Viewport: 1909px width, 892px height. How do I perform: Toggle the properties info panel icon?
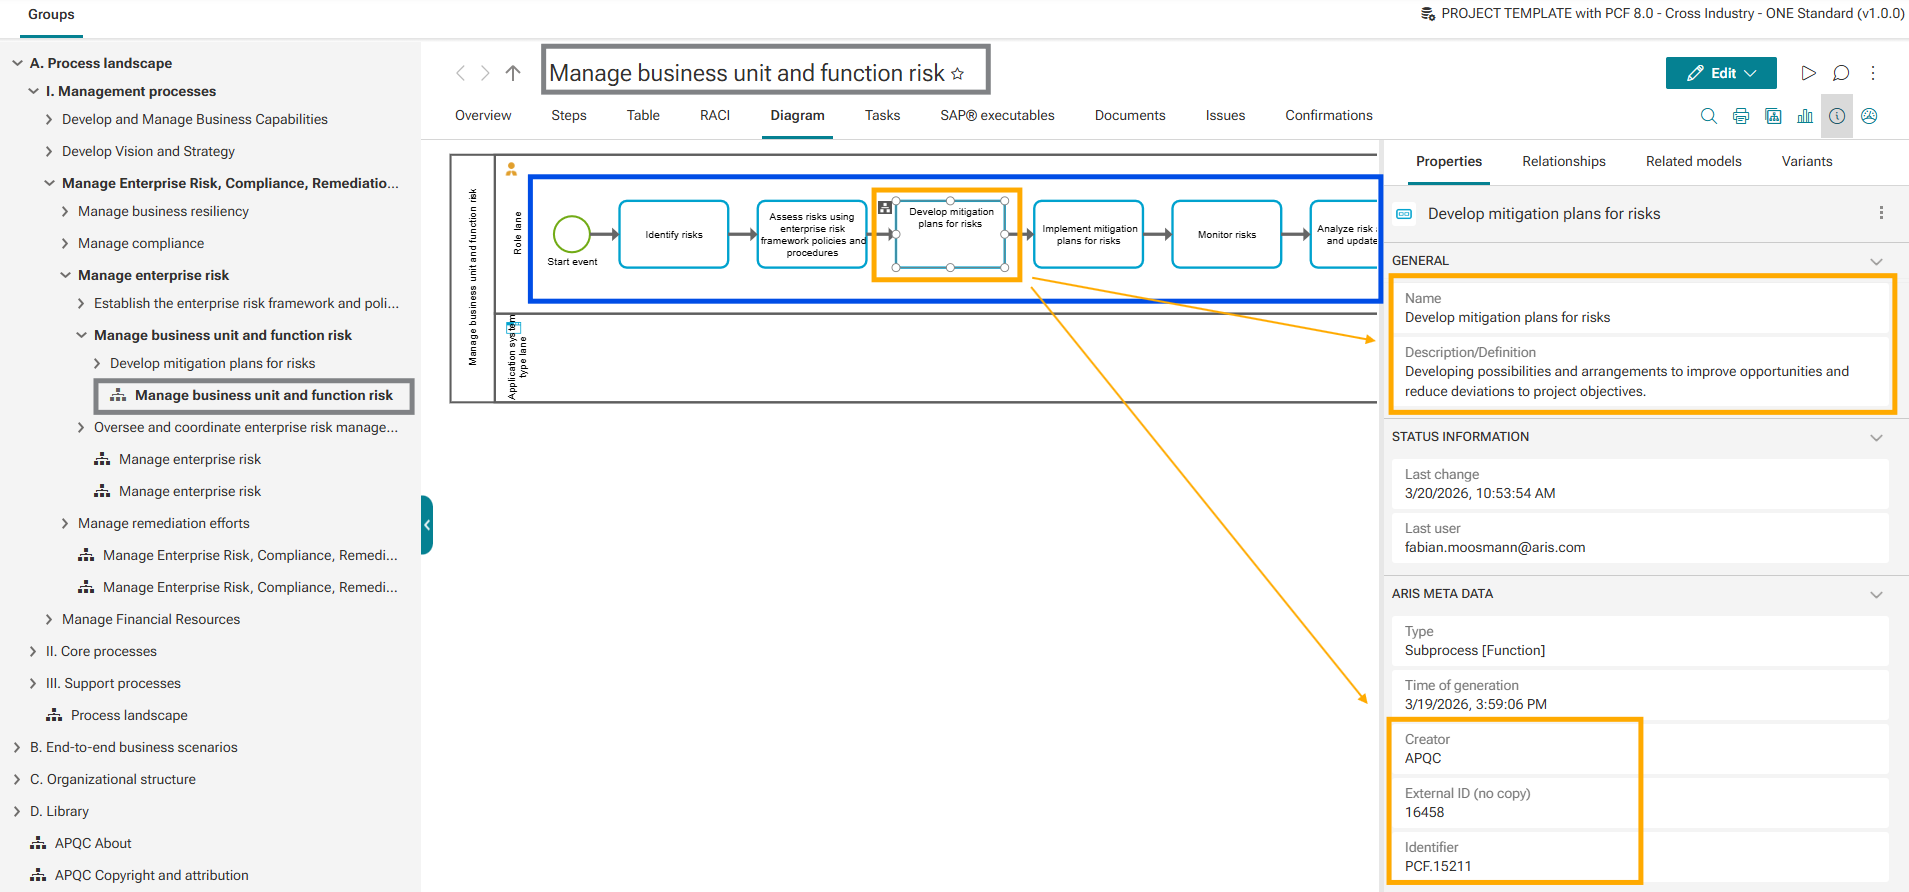(x=1836, y=116)
